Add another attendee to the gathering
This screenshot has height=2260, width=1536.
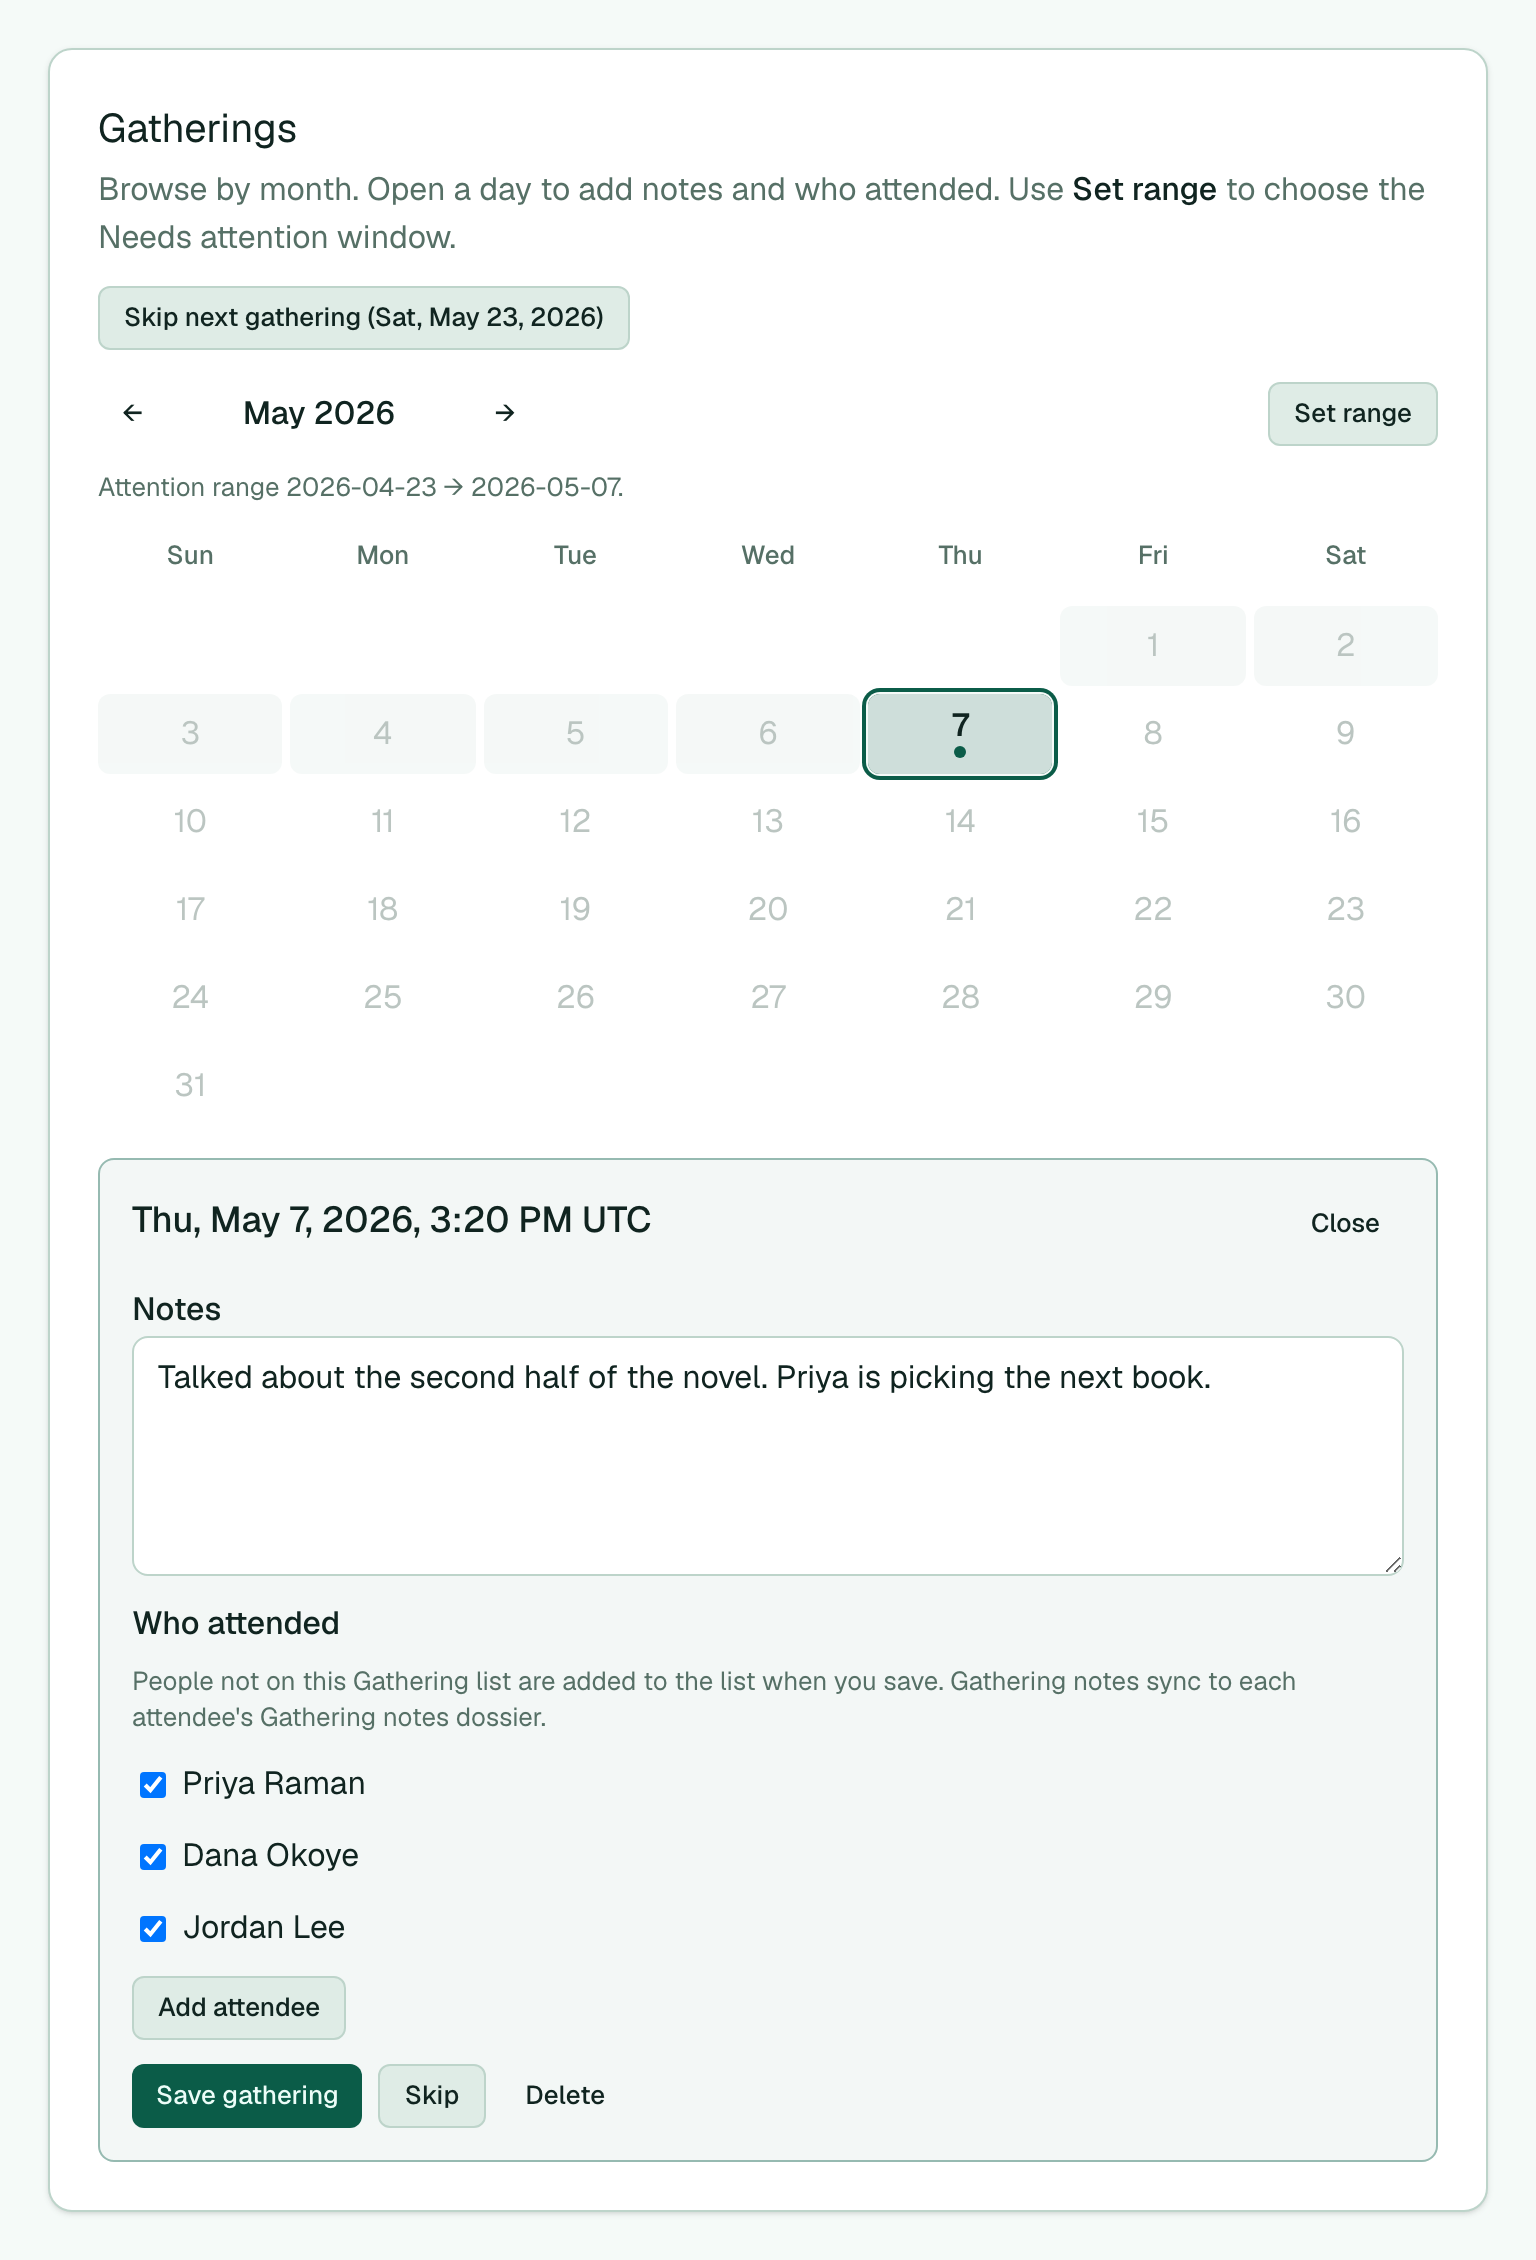click(239, 2008)
